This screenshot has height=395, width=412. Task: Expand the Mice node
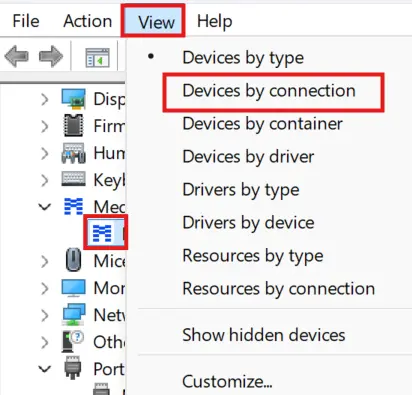pyautogui.click(x=44, y=261)
